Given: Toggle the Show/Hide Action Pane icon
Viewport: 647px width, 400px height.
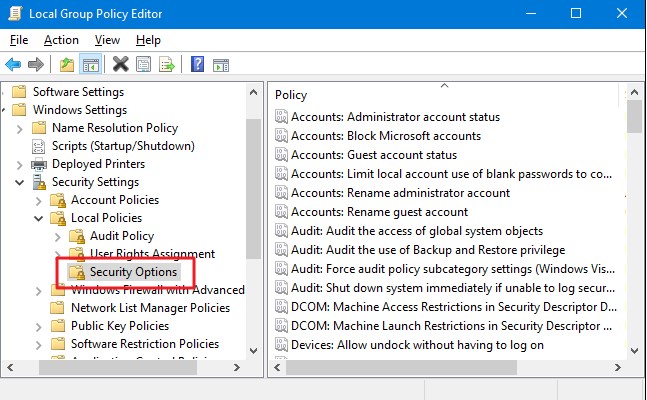Looking at the screenshot, I should [x=220, y=64].
